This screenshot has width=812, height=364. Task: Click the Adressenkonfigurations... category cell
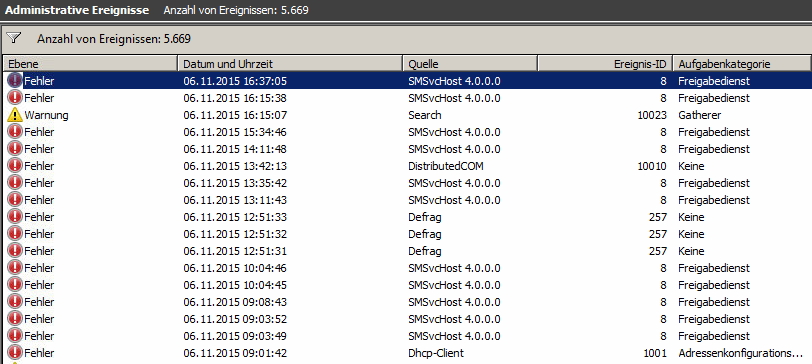(741, 353)
